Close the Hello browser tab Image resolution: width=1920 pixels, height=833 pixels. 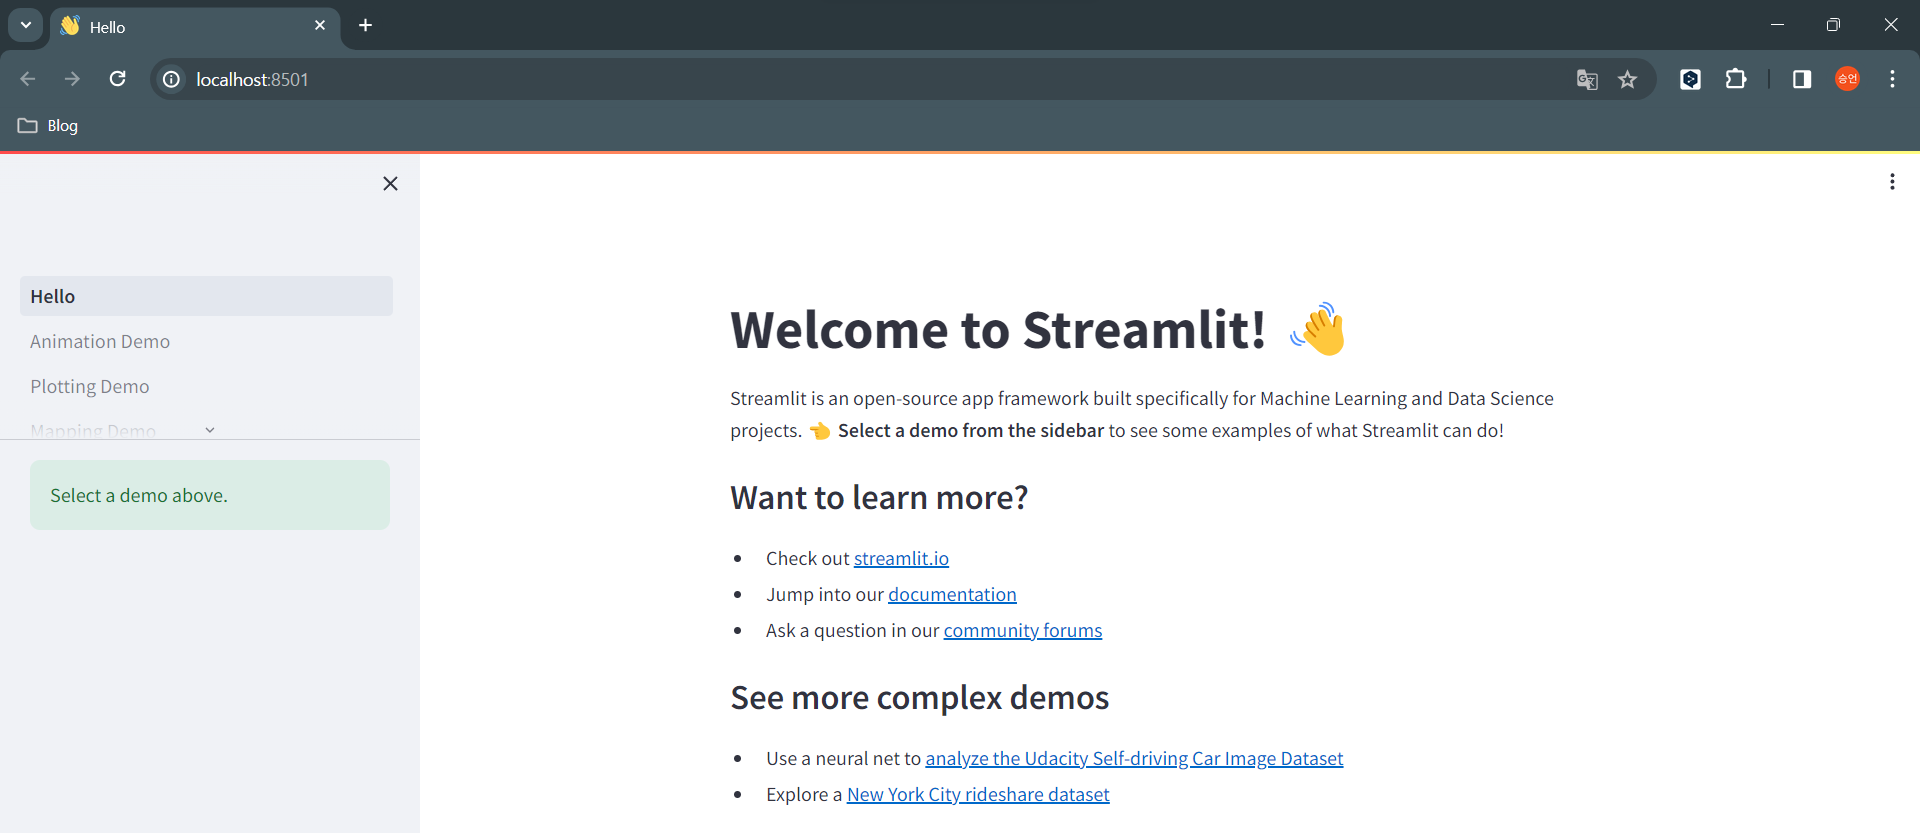[x=320, y=25]
